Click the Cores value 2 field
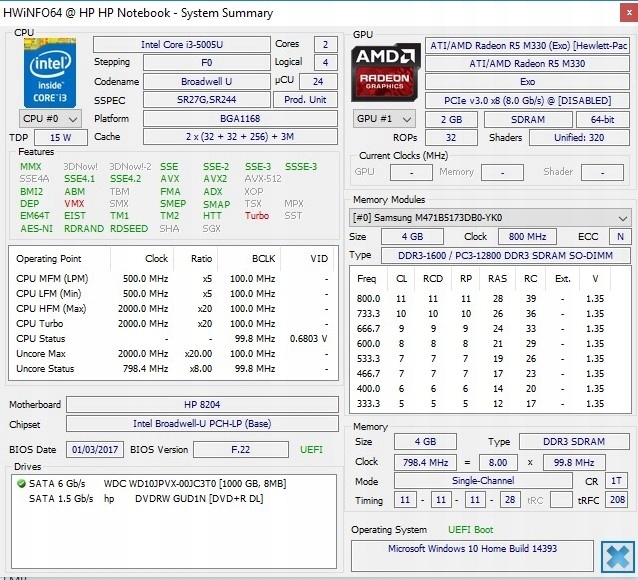 326,44
